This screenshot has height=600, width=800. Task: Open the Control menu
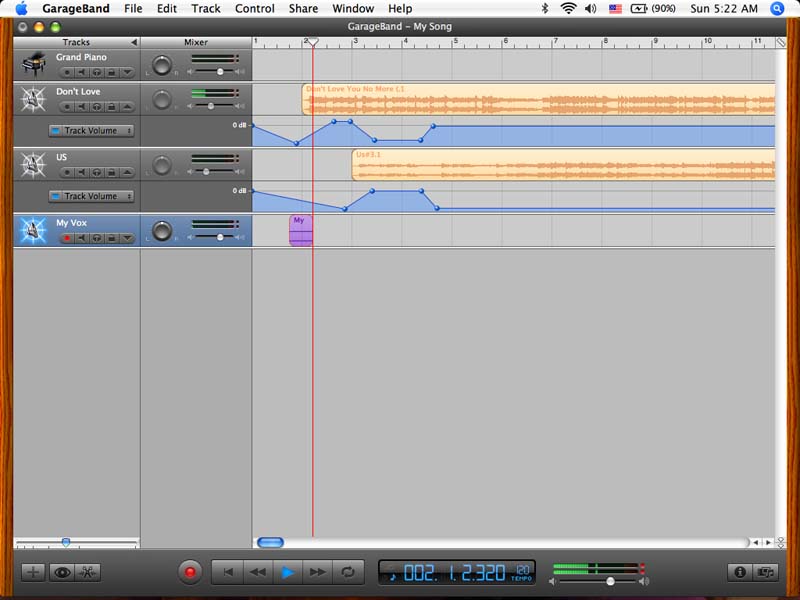(x=255, y=9)
